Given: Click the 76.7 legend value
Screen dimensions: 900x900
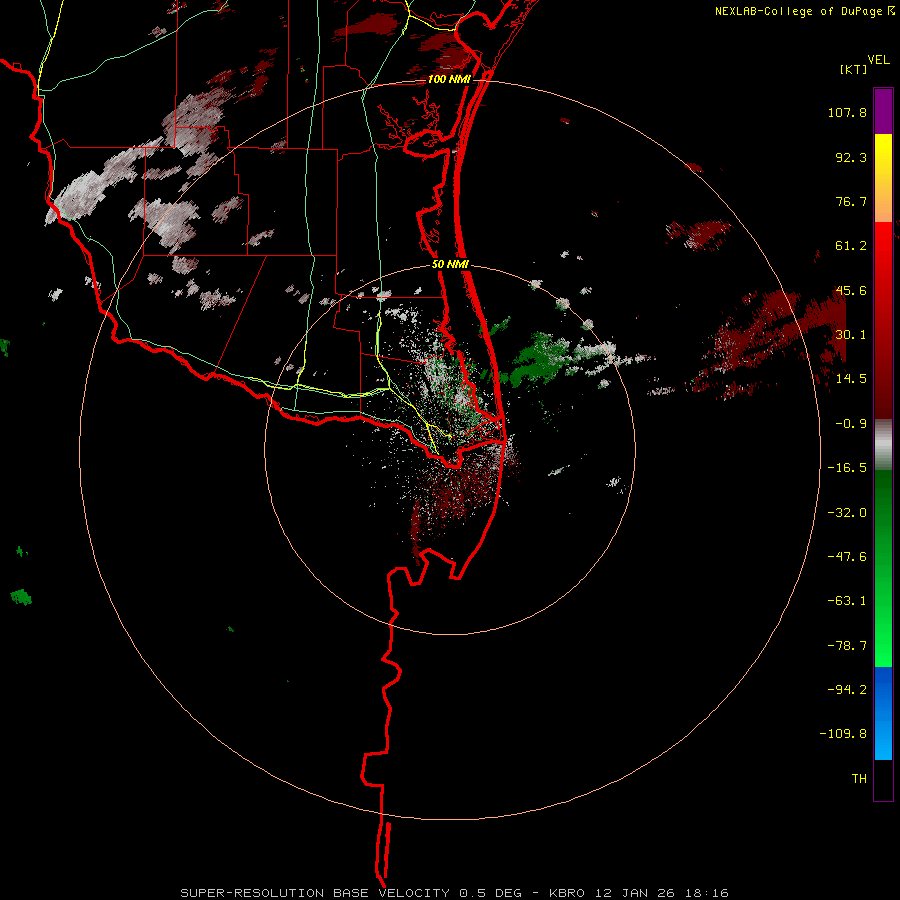Looking at the screenshot, I should tap(851, 201).
